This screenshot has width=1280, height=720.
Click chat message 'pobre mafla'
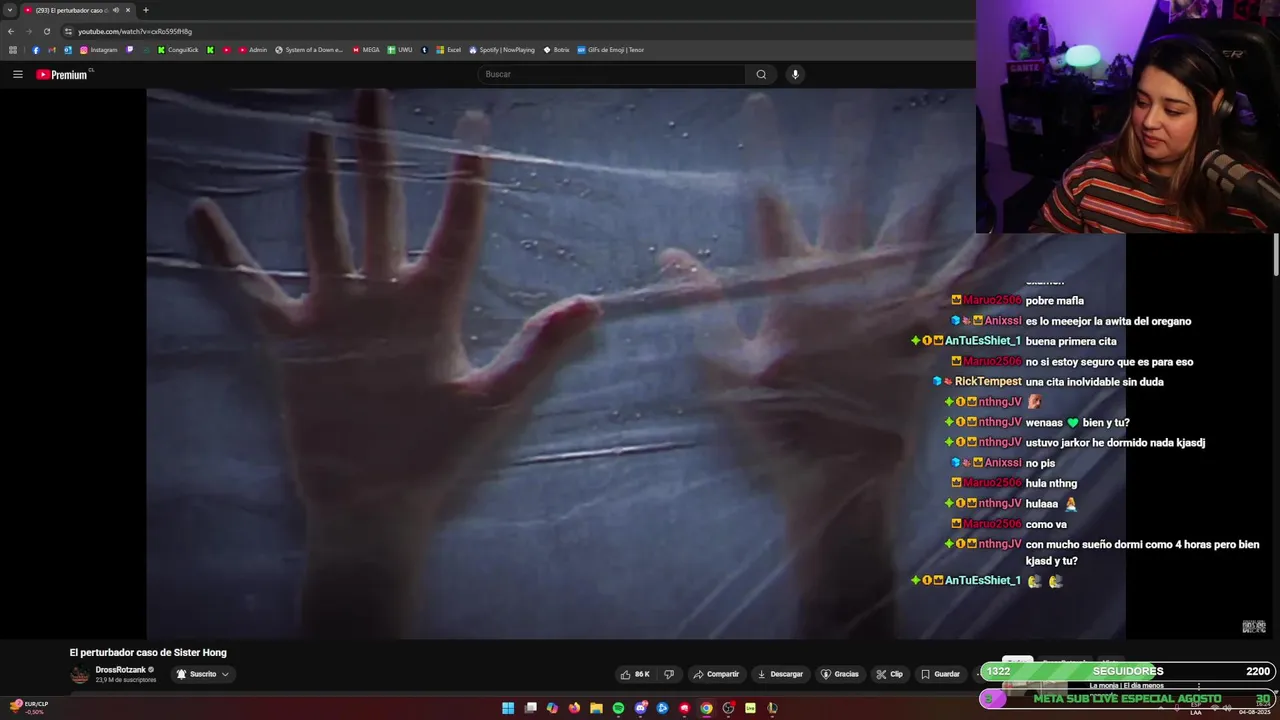point(1054,300)
